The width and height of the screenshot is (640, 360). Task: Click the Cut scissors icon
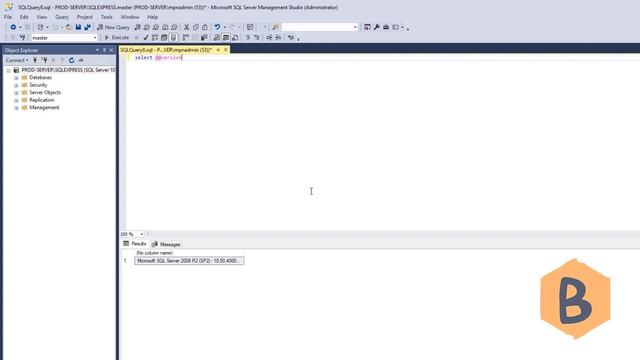(187, 27)
